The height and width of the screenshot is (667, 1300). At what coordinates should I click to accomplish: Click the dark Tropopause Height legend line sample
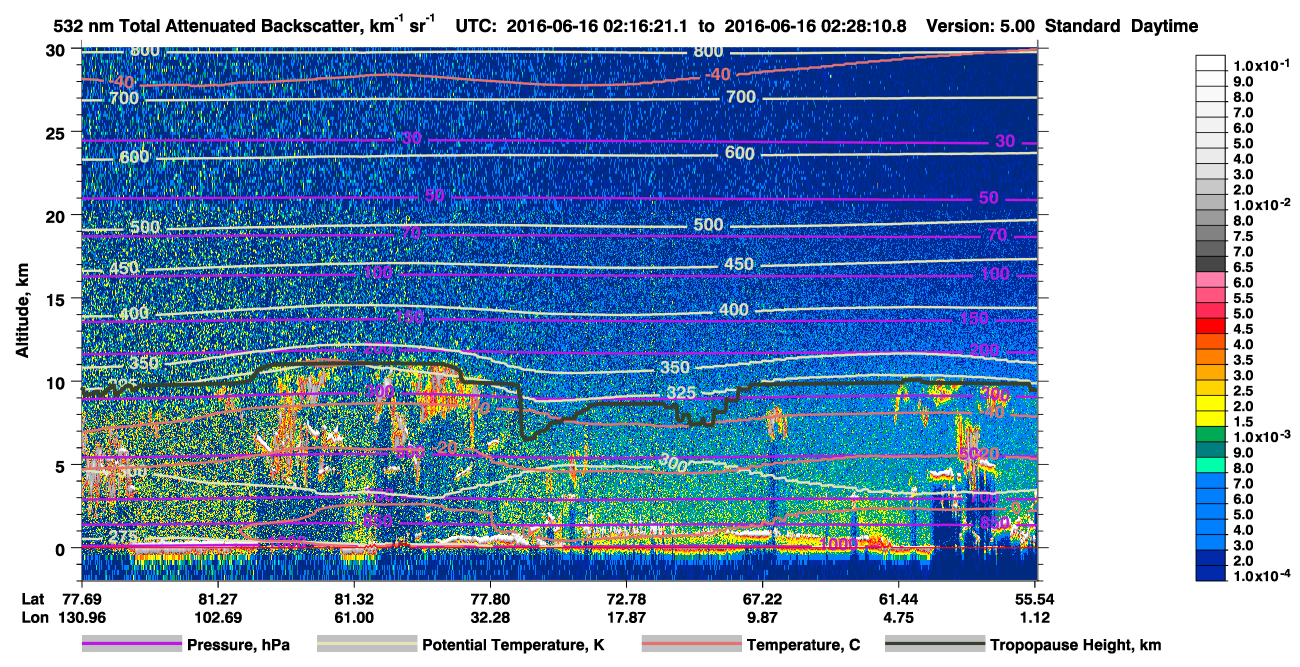point(934,645)
